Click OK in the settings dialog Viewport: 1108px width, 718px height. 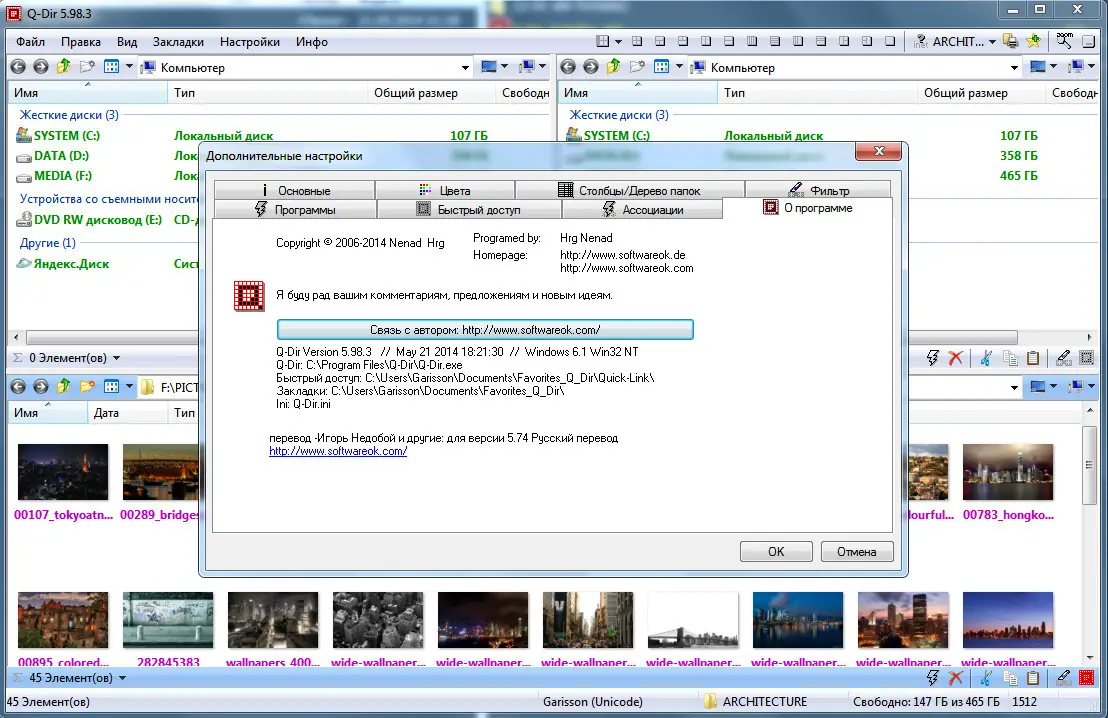tap(776, 552)
